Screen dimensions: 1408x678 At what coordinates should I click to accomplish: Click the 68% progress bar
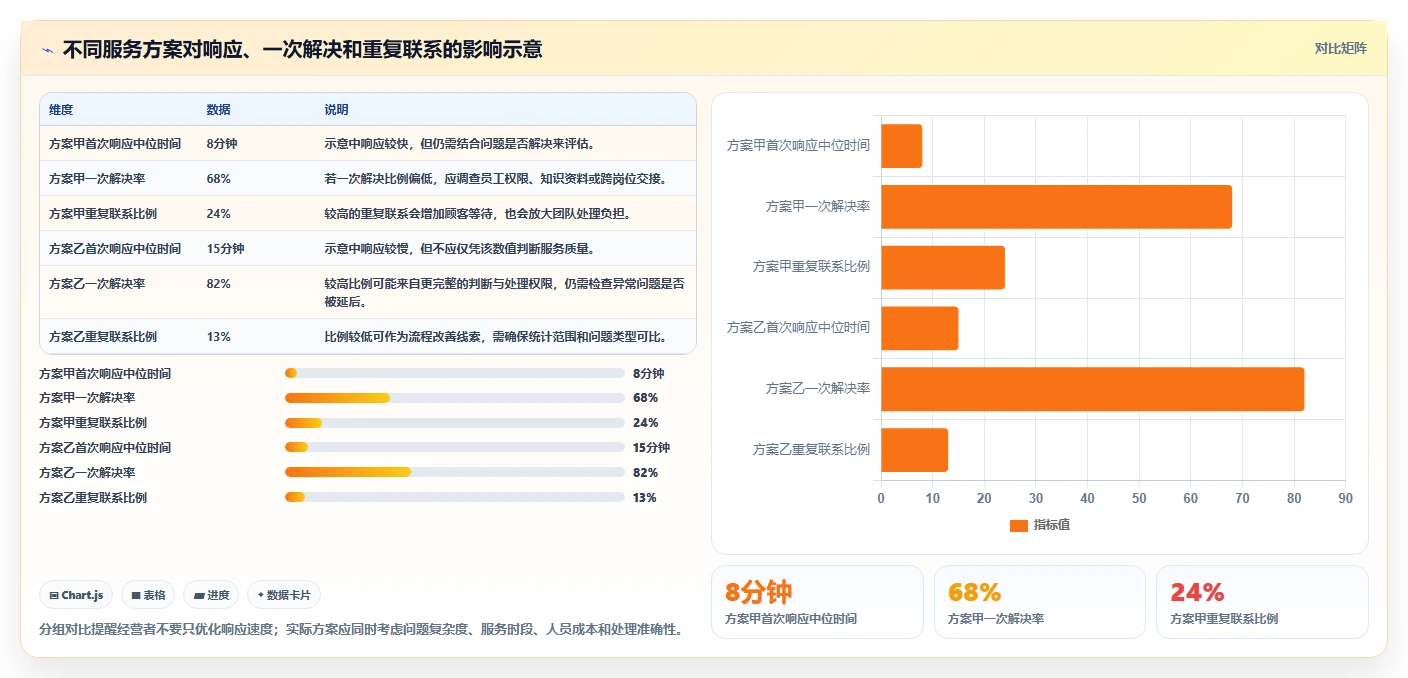pos(455,398)
